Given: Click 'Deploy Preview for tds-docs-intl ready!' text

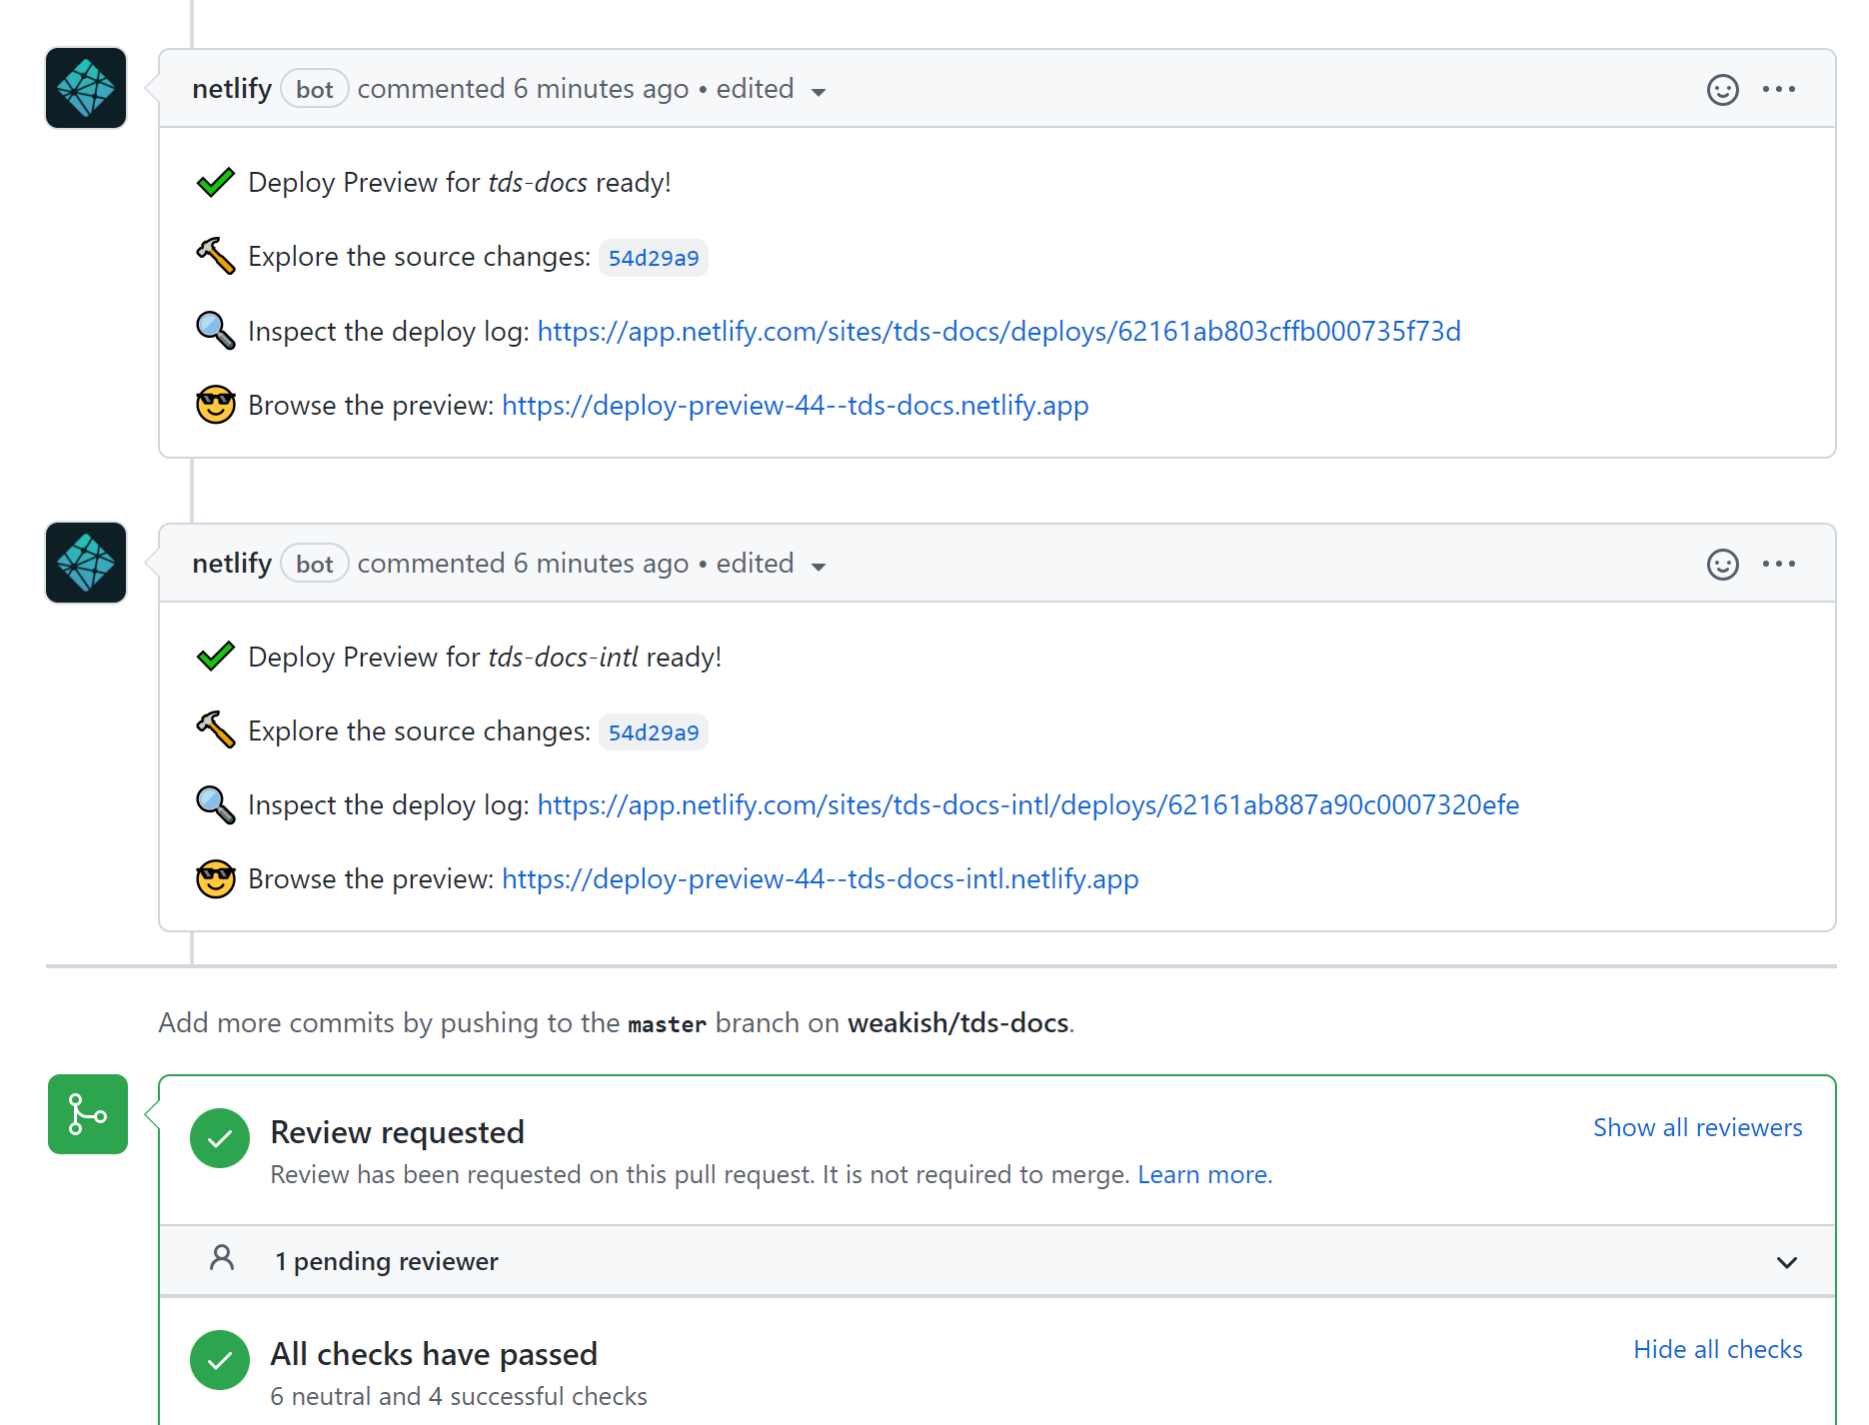Looking at the screenshot, I should click(x=485, y=657).
